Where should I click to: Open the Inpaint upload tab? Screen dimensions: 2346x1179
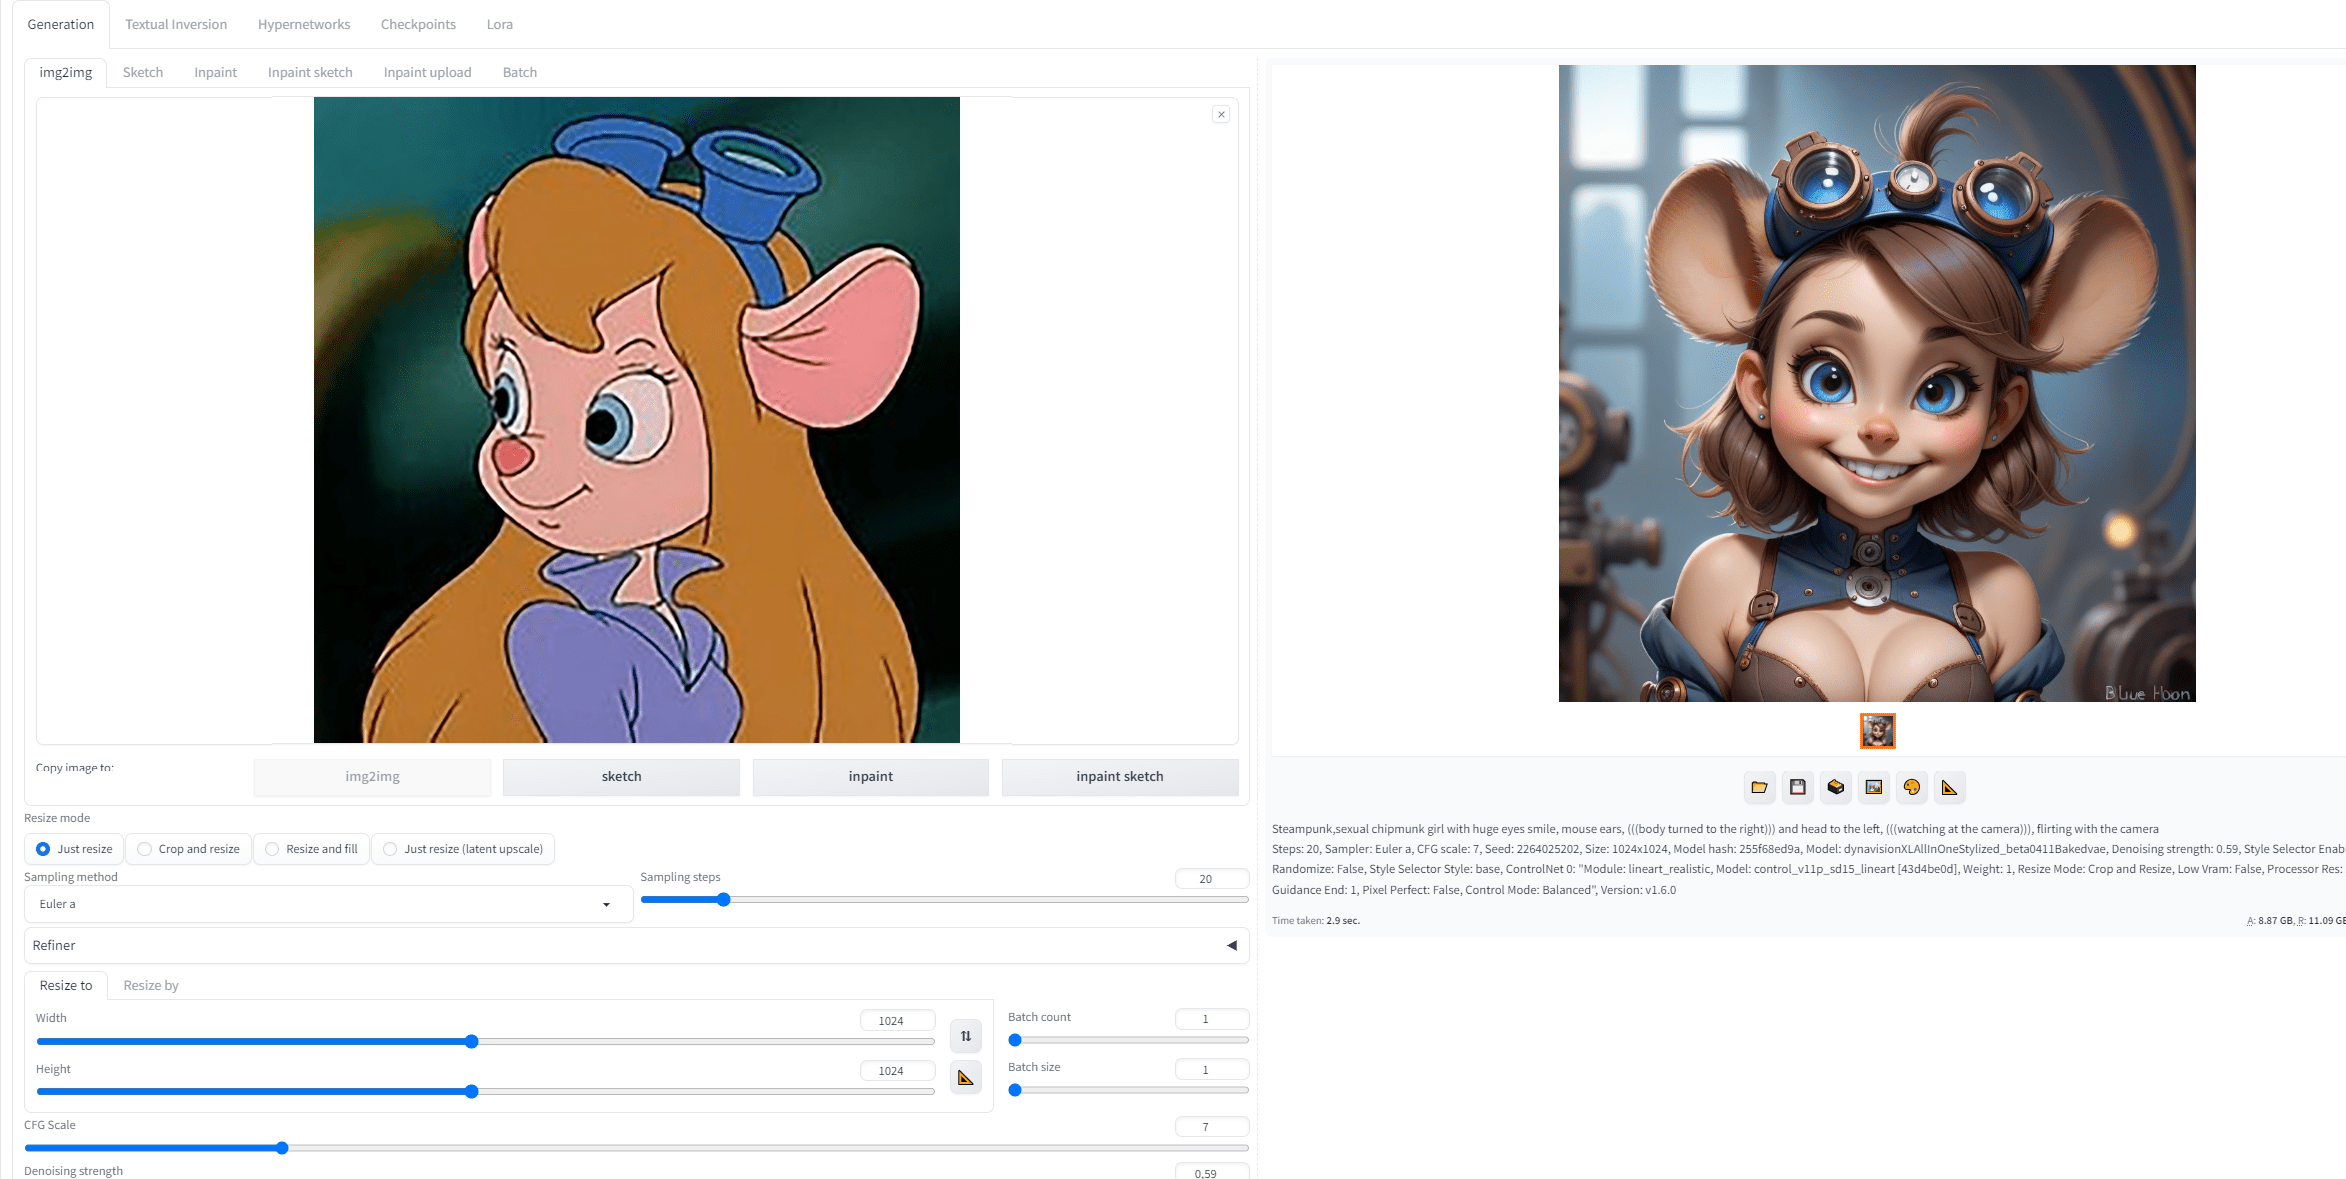pyautogui.click(x=427, y=72)
